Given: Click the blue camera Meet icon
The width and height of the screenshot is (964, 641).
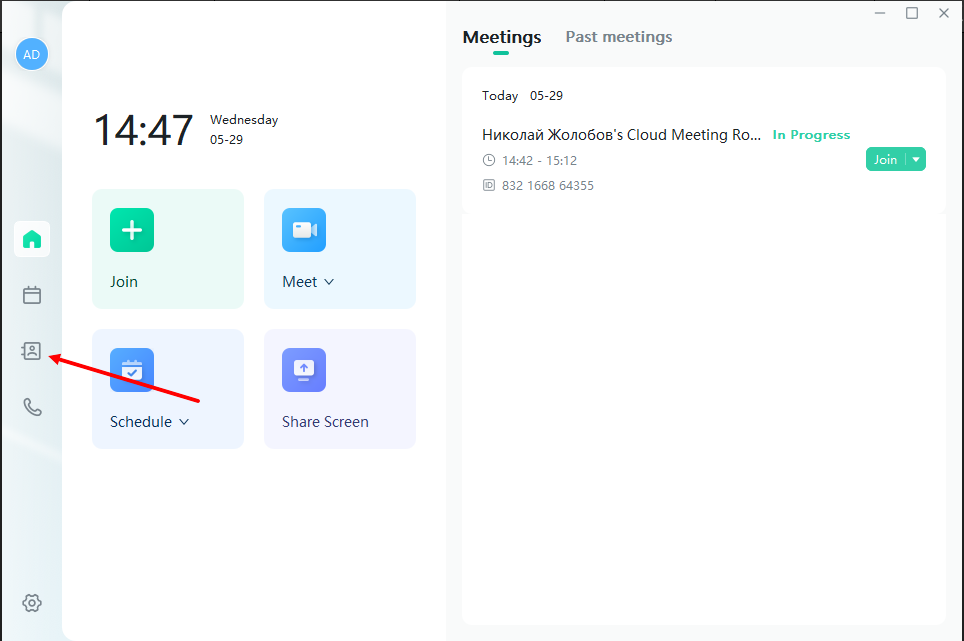Looking at the screenshot, I should click(304, 230).
